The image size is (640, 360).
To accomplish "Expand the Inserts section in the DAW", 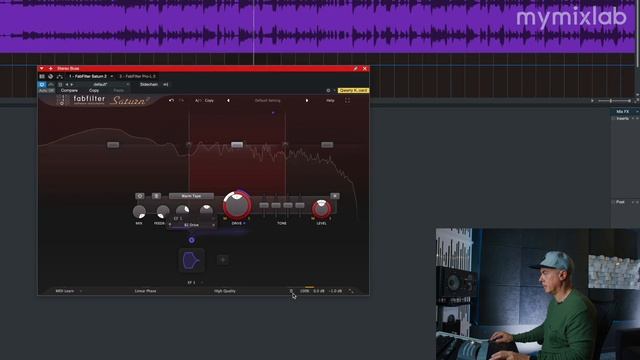I will pyautogui.click(x=623, y=118).
